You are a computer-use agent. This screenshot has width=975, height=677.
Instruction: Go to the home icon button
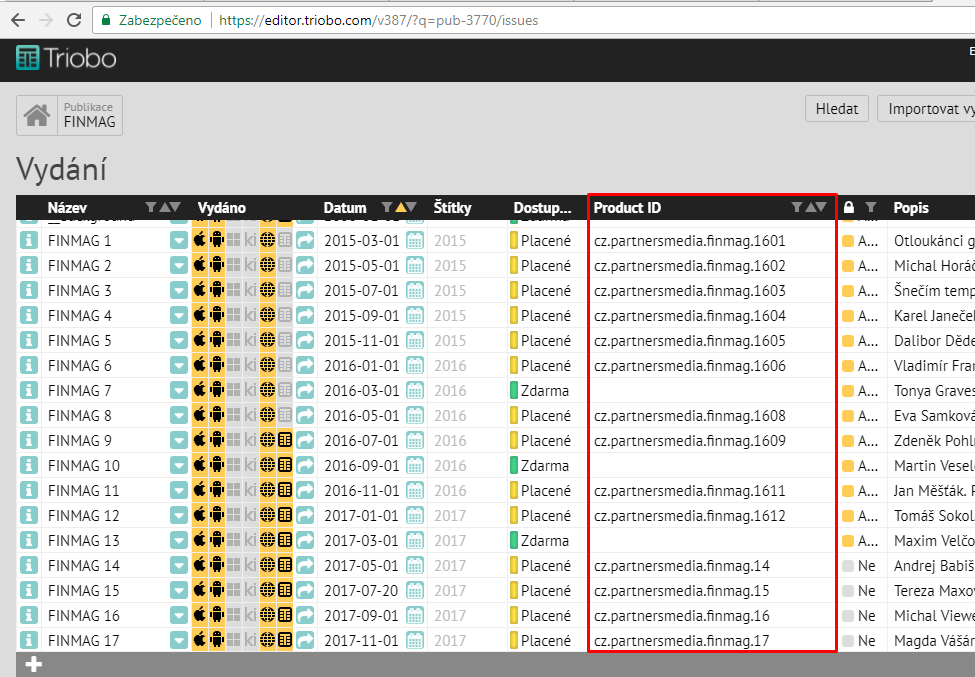point(37,115)
